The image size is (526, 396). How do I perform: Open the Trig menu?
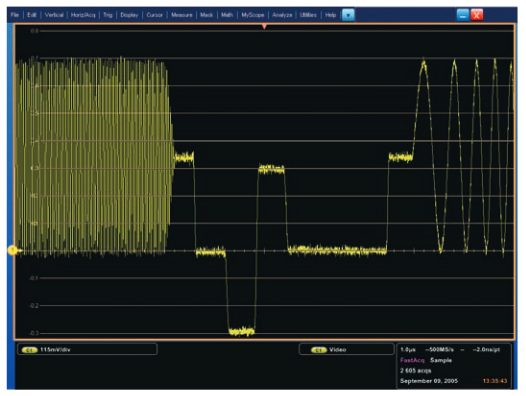(x=108, y=15)
